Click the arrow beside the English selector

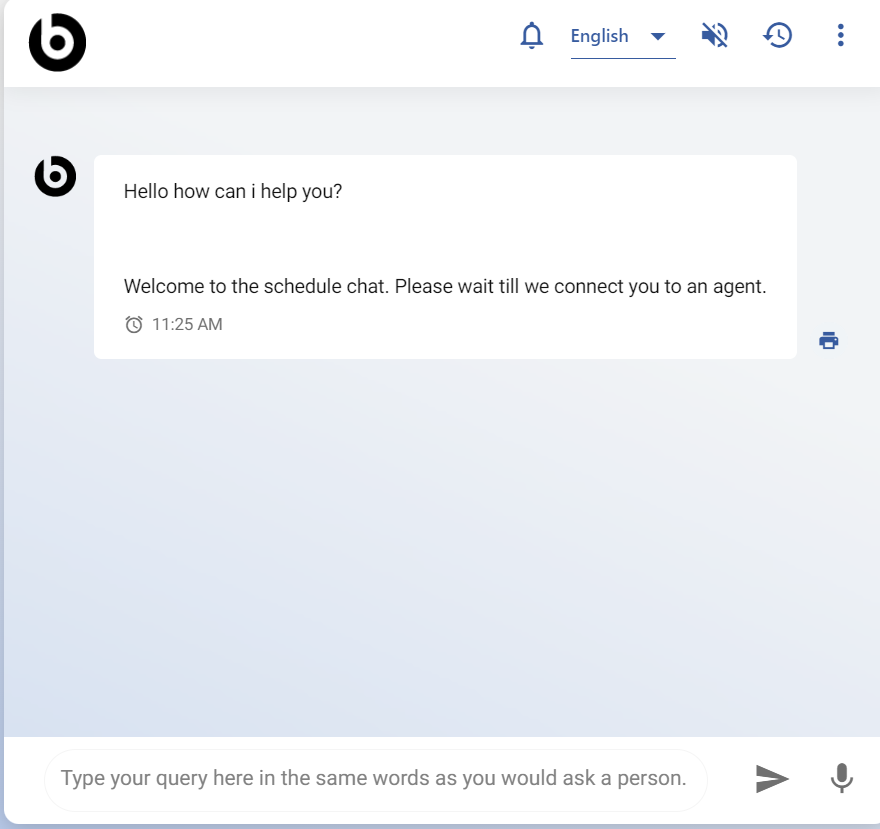658,37
